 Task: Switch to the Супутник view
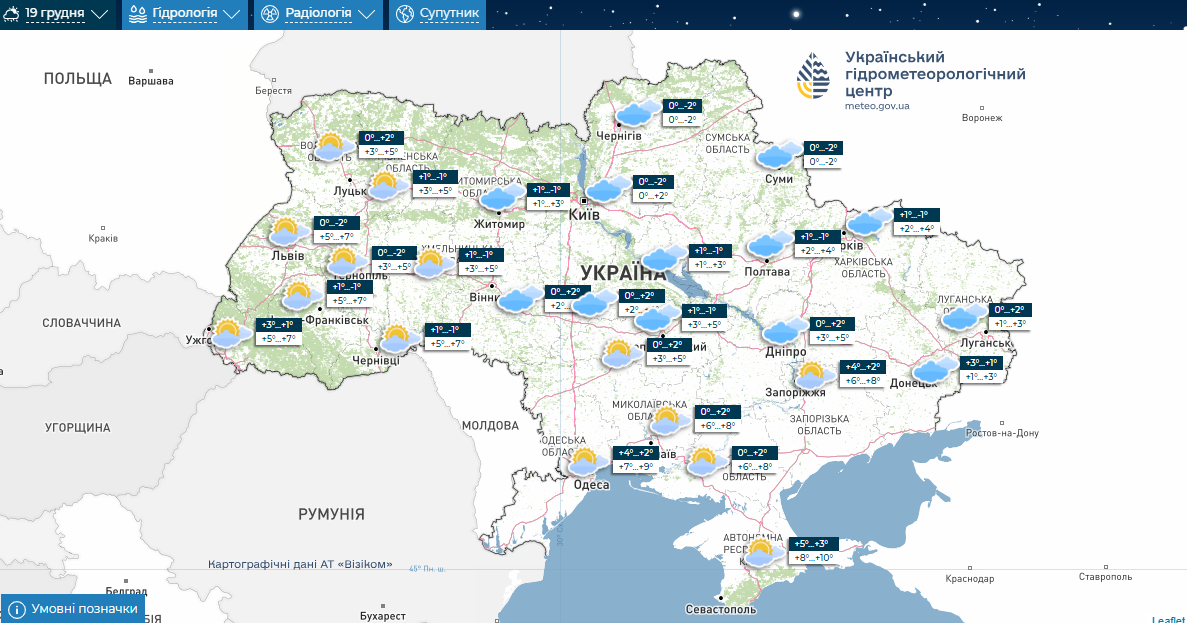(437, 14)
